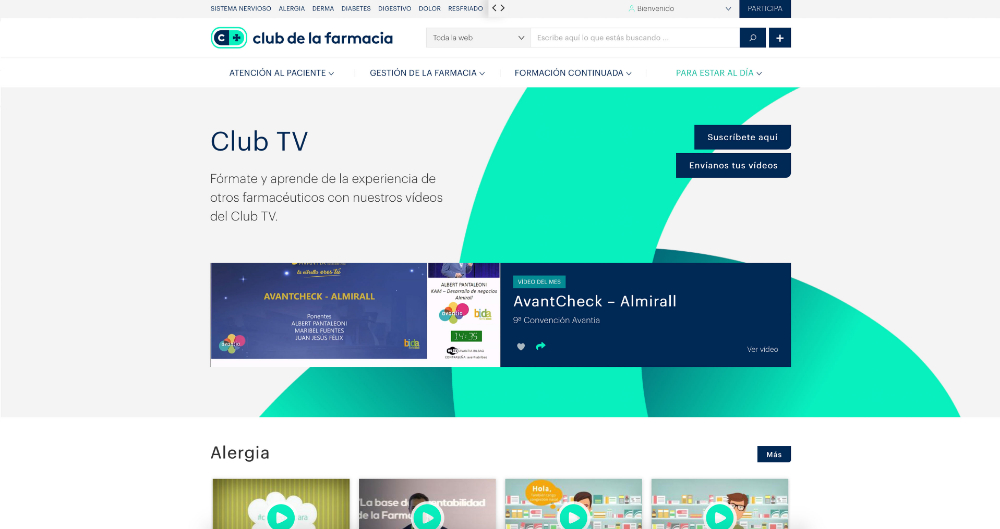Open the Resfriado topic

(466, 8)
